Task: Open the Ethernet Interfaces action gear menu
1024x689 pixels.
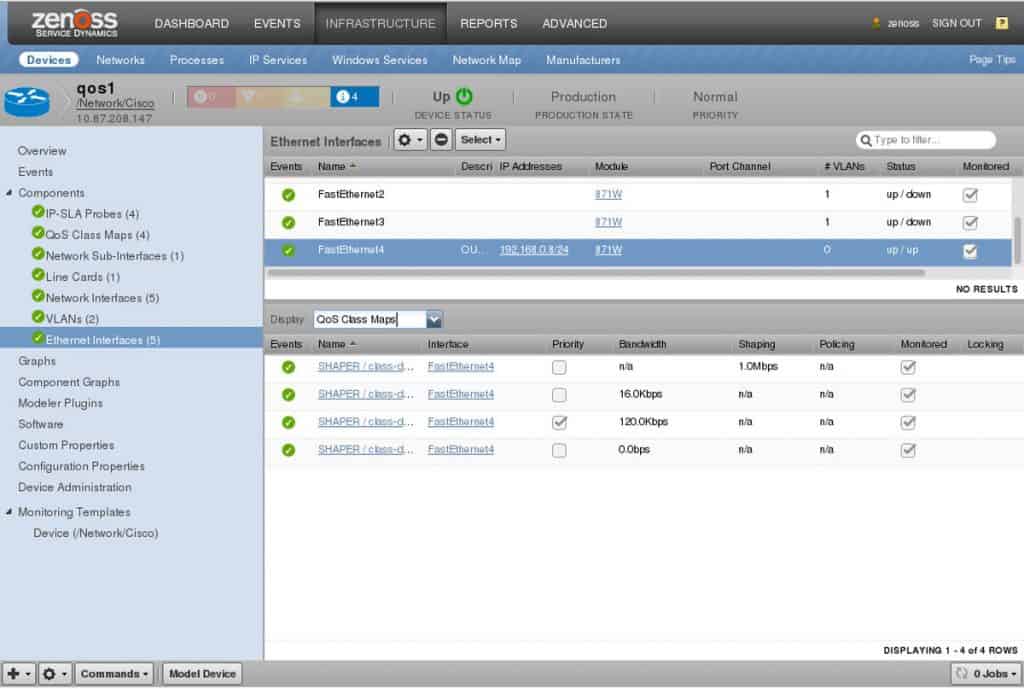Action: 406,140
